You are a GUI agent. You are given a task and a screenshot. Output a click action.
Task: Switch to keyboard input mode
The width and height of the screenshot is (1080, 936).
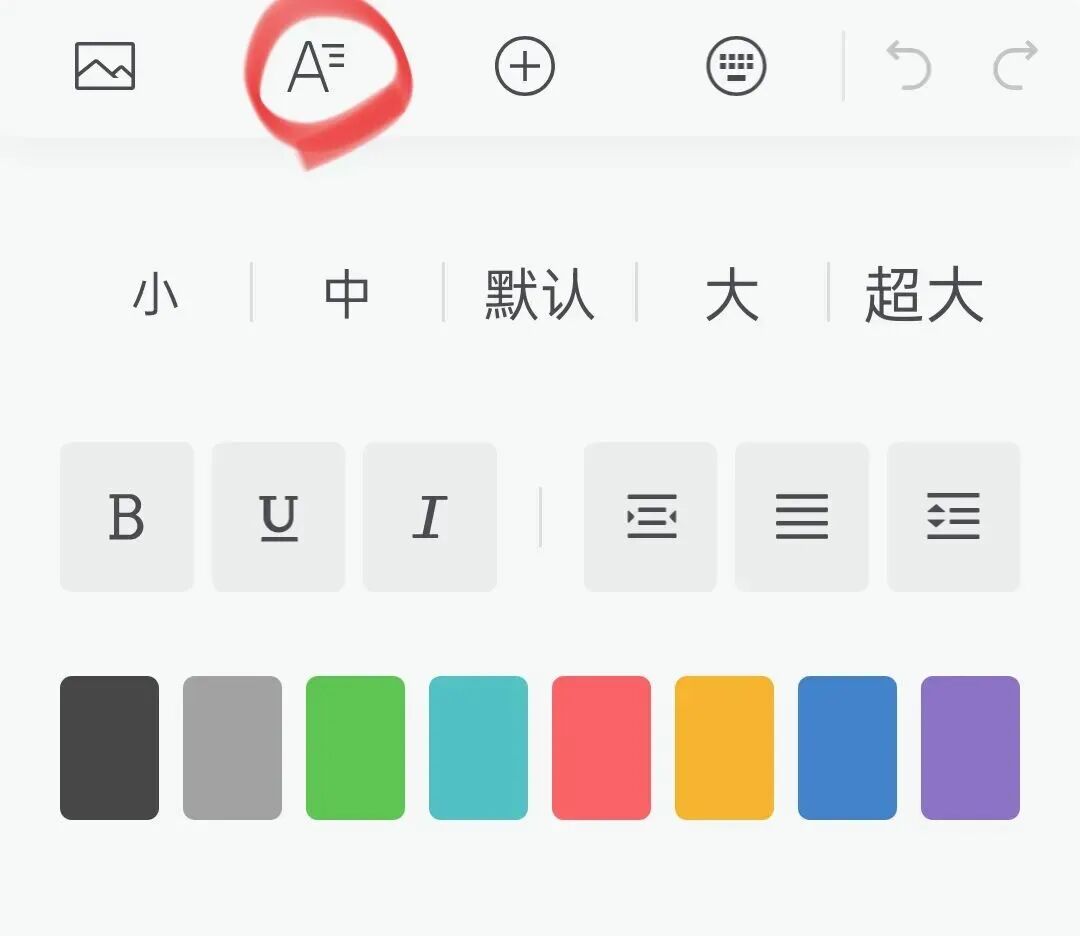737,65
